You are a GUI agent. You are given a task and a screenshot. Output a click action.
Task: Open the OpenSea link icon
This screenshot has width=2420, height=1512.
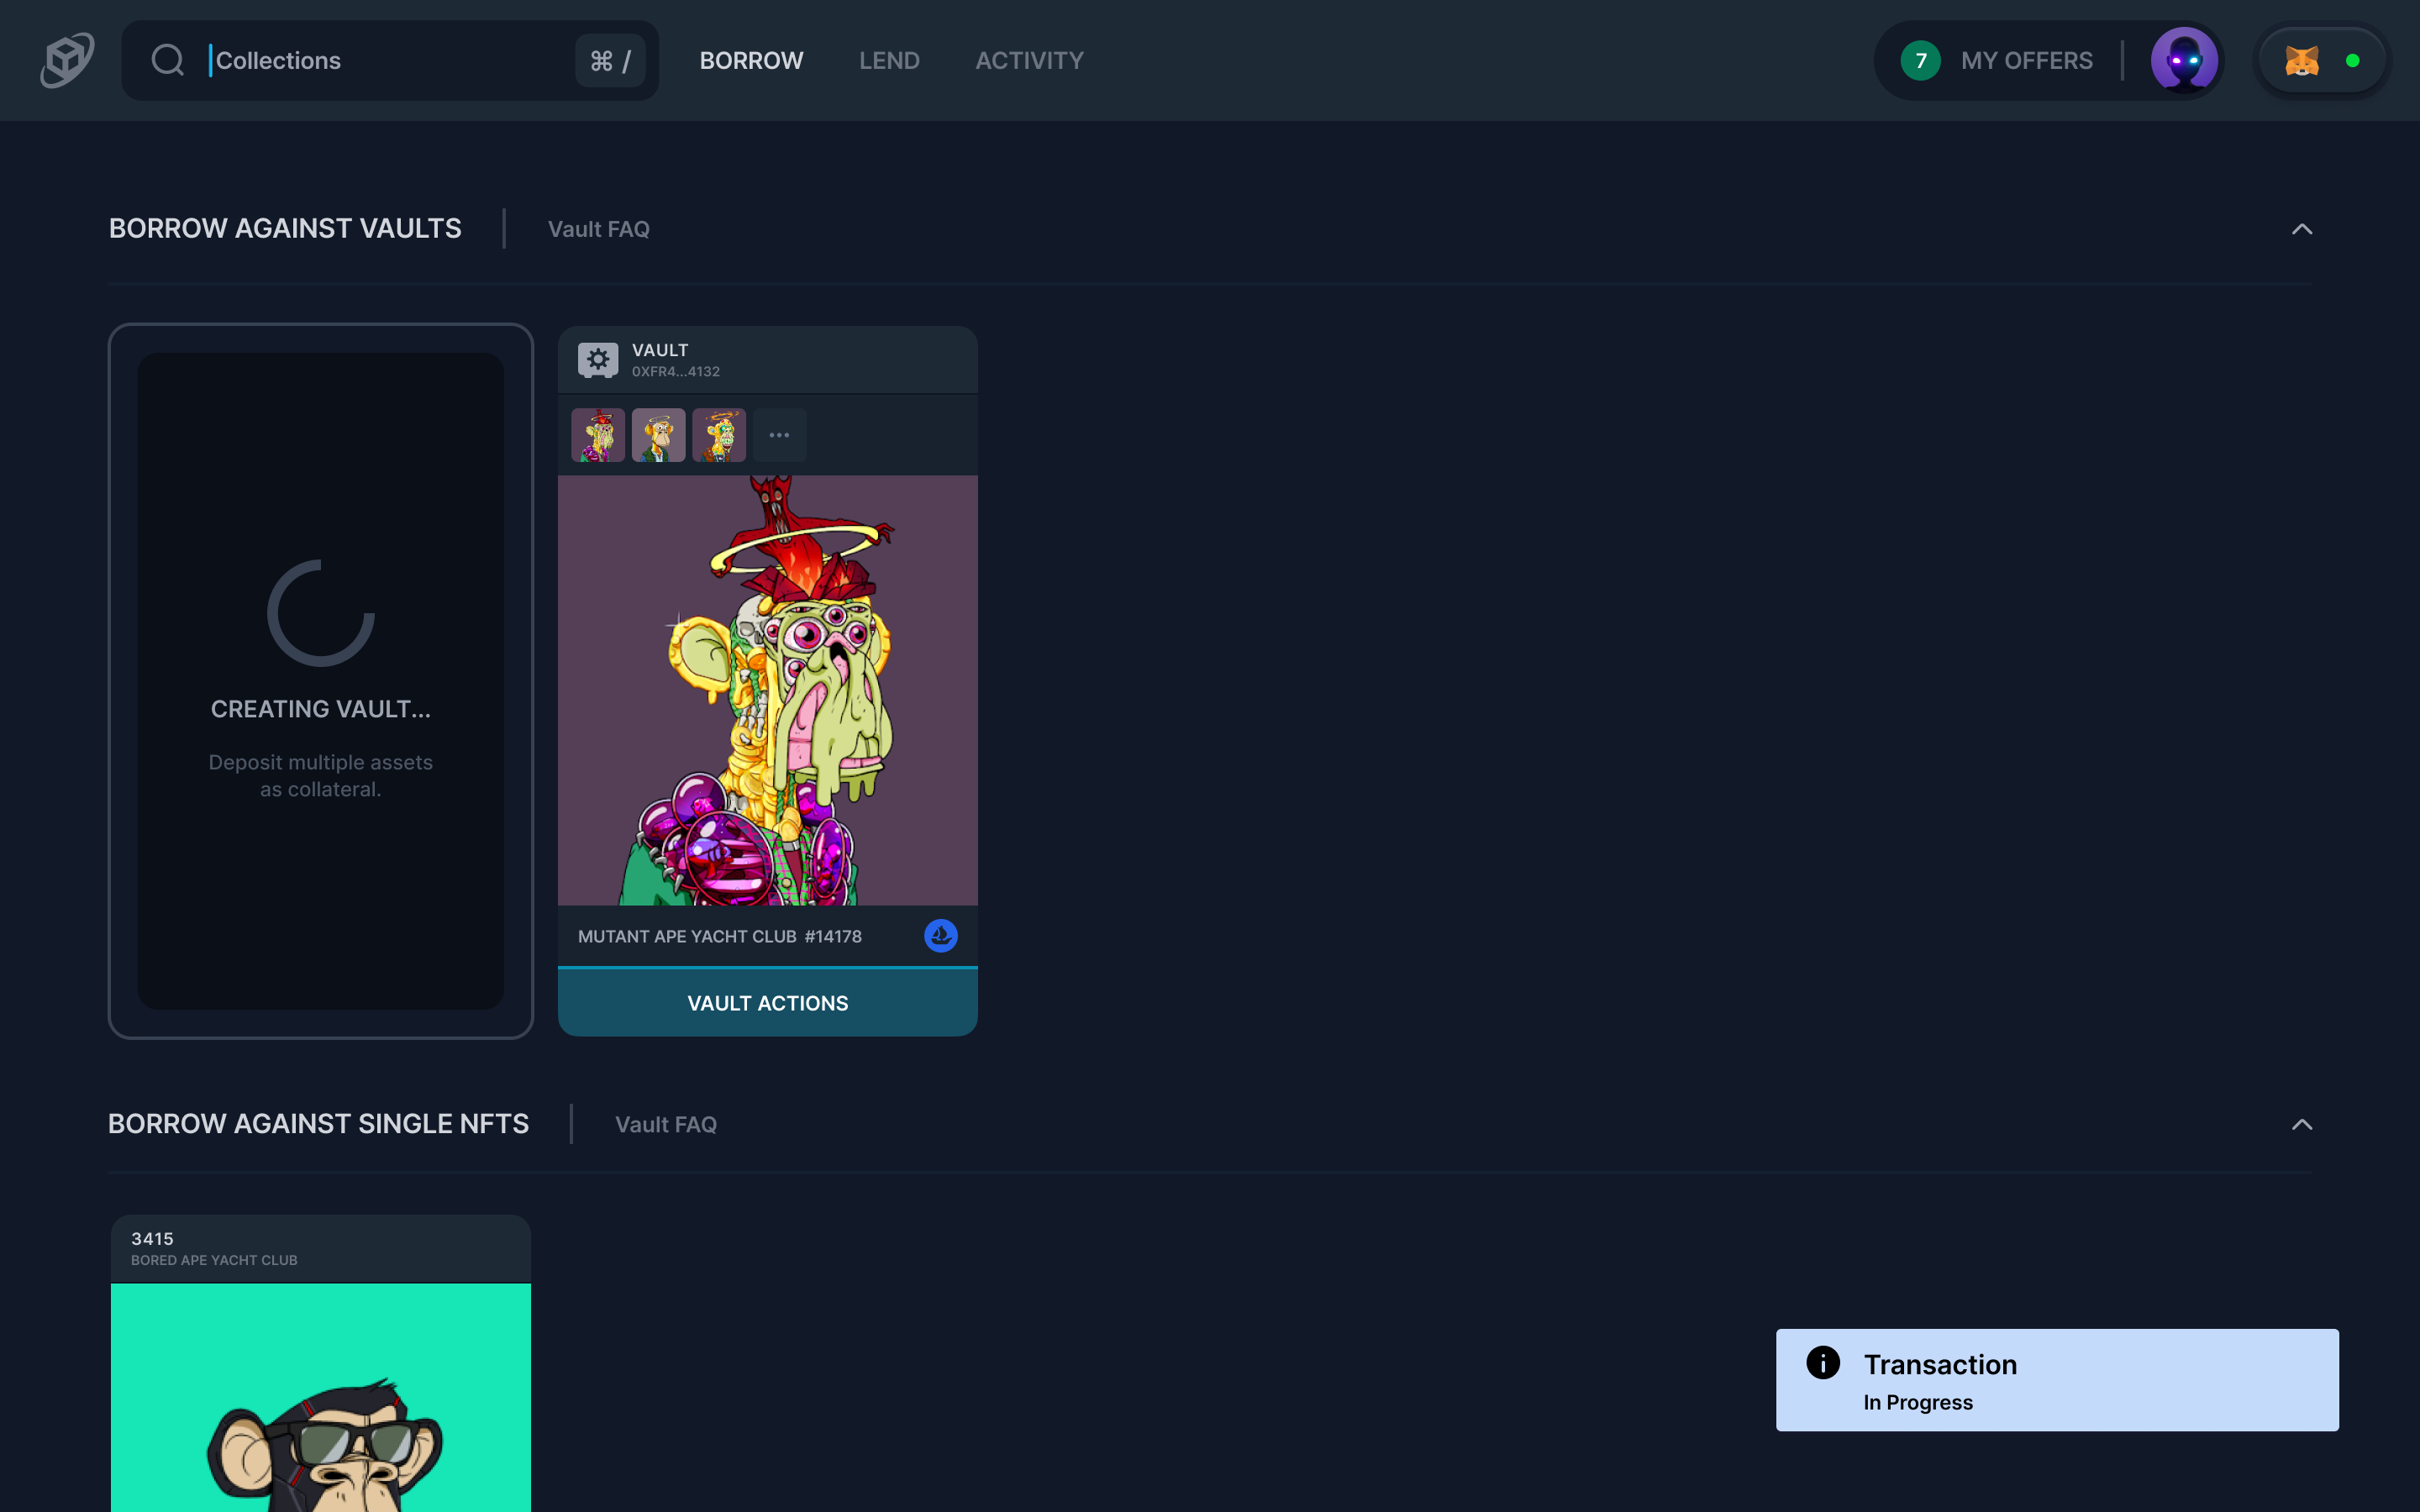940,936
